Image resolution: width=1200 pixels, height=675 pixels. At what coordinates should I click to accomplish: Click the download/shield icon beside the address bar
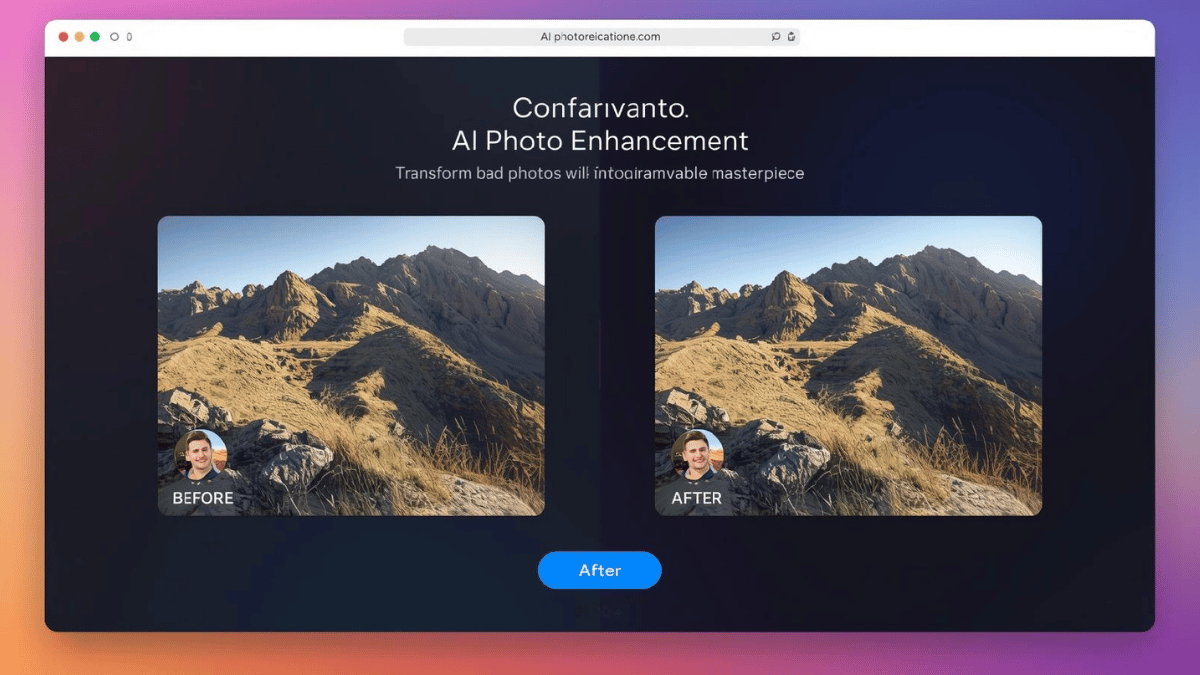tap(790, 36)
